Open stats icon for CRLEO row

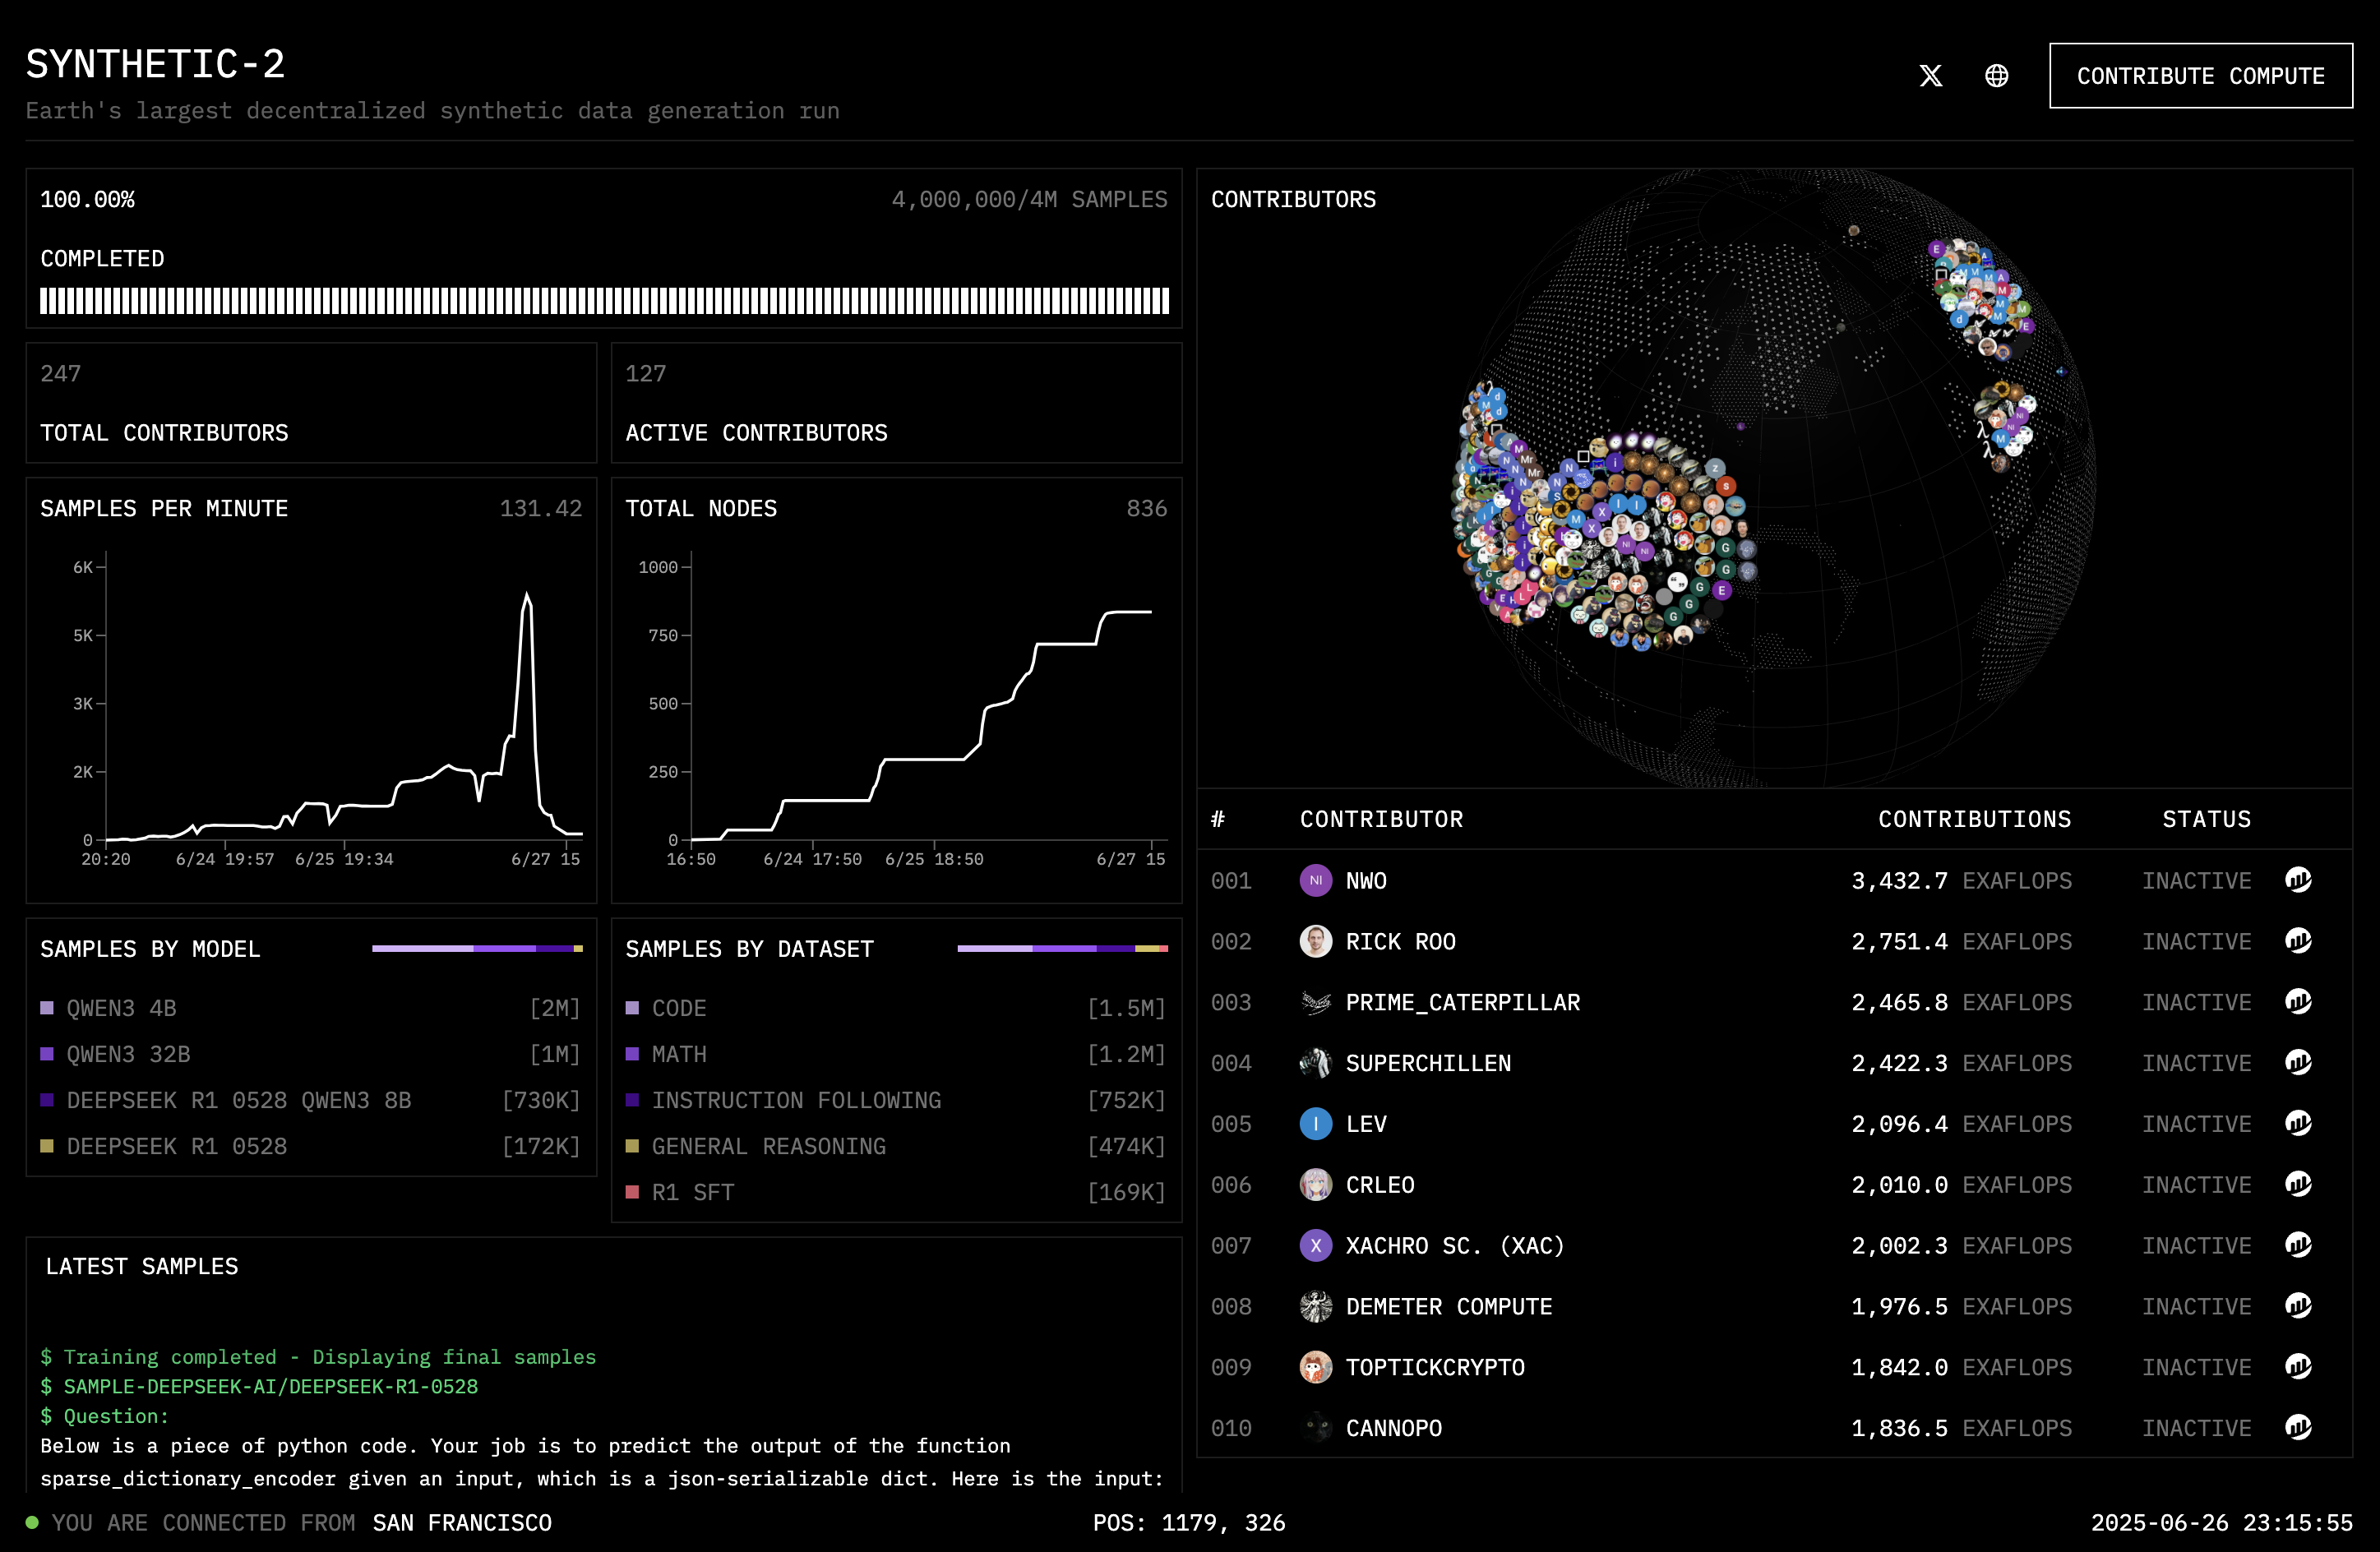click(2298, 1185)
